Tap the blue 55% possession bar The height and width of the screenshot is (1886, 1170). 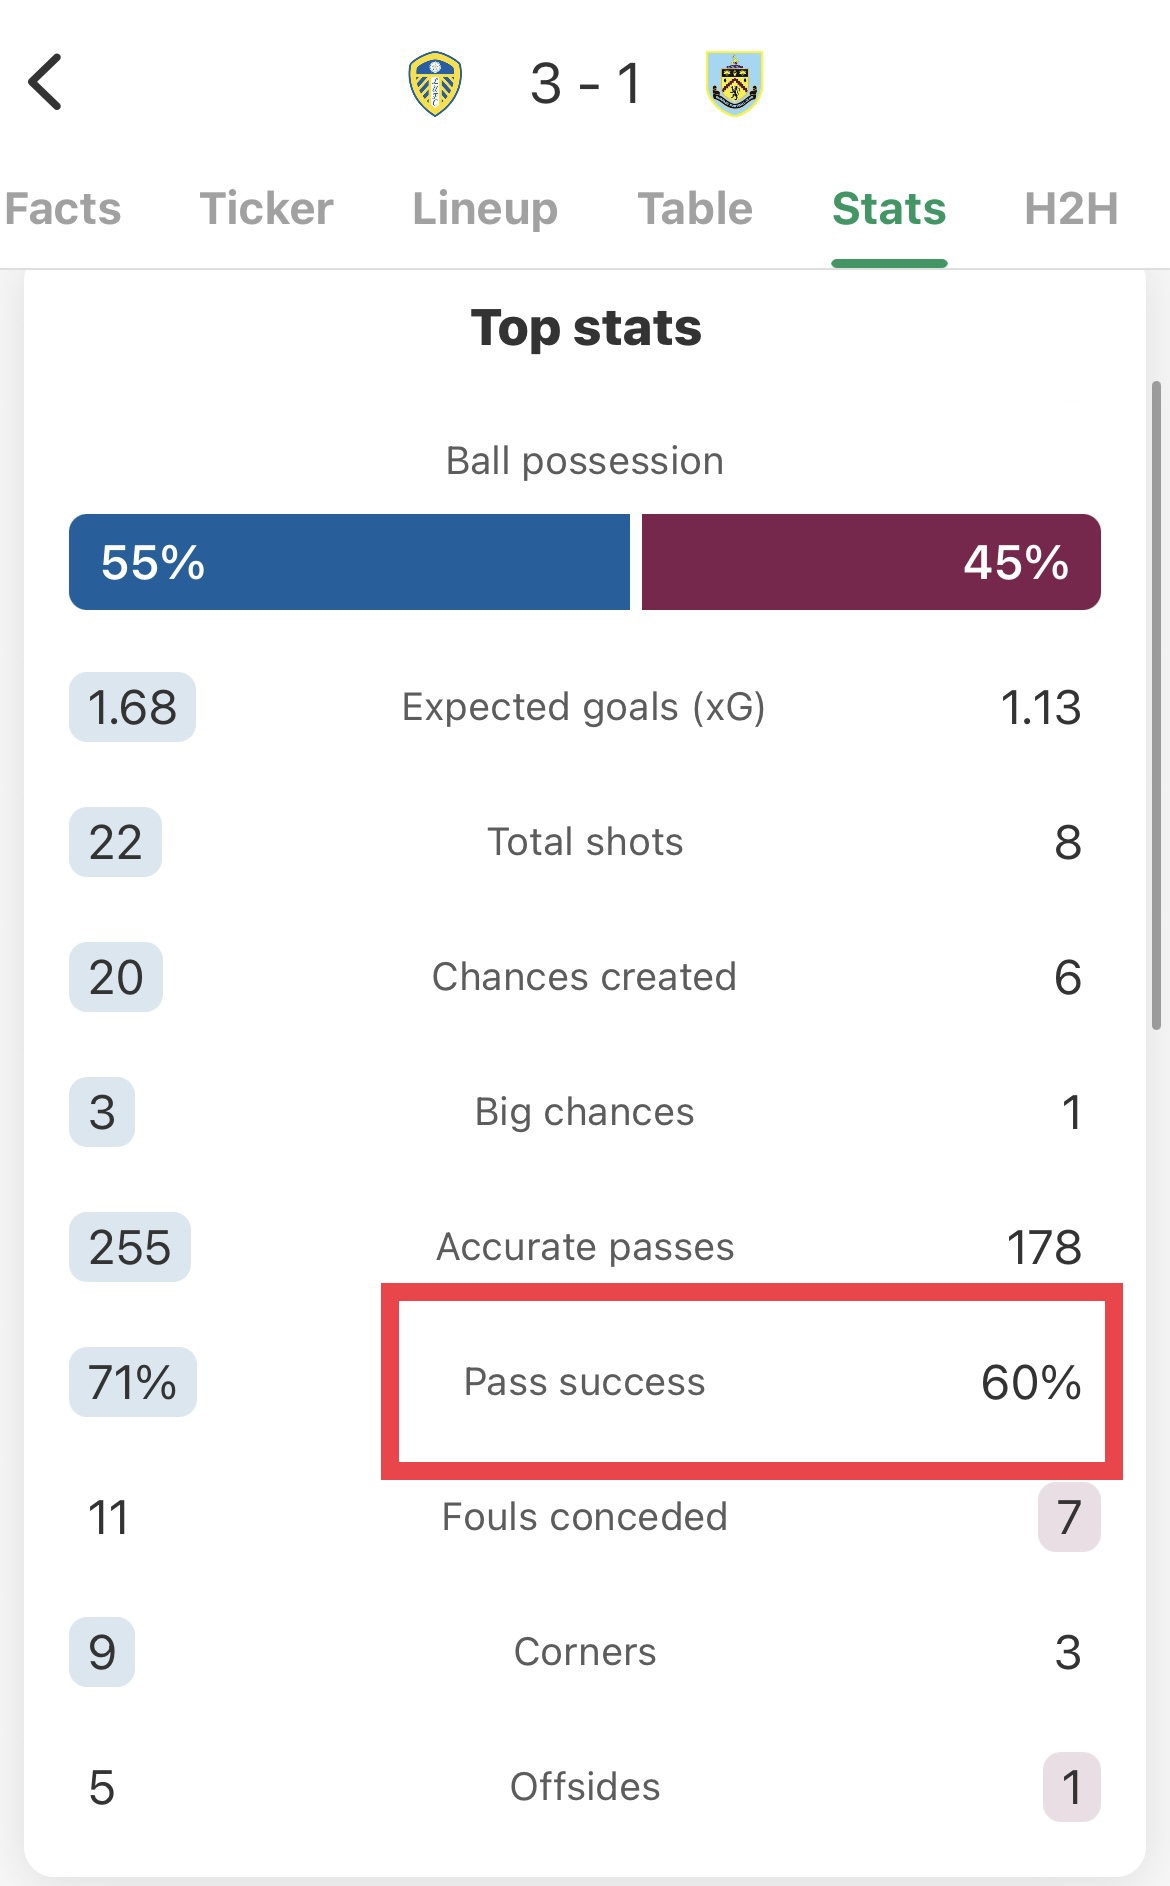tap(349, 562)
